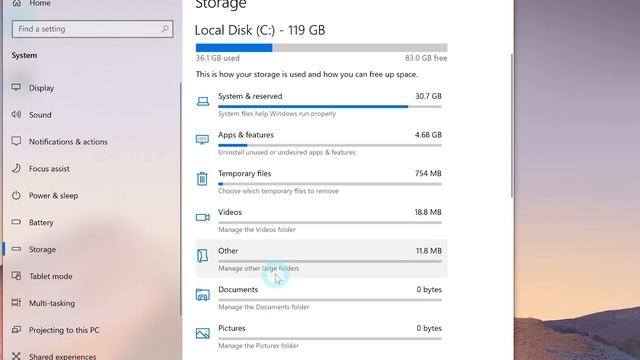Click the Pictures image icon
640x360 pixels.
tap(203, 333)
